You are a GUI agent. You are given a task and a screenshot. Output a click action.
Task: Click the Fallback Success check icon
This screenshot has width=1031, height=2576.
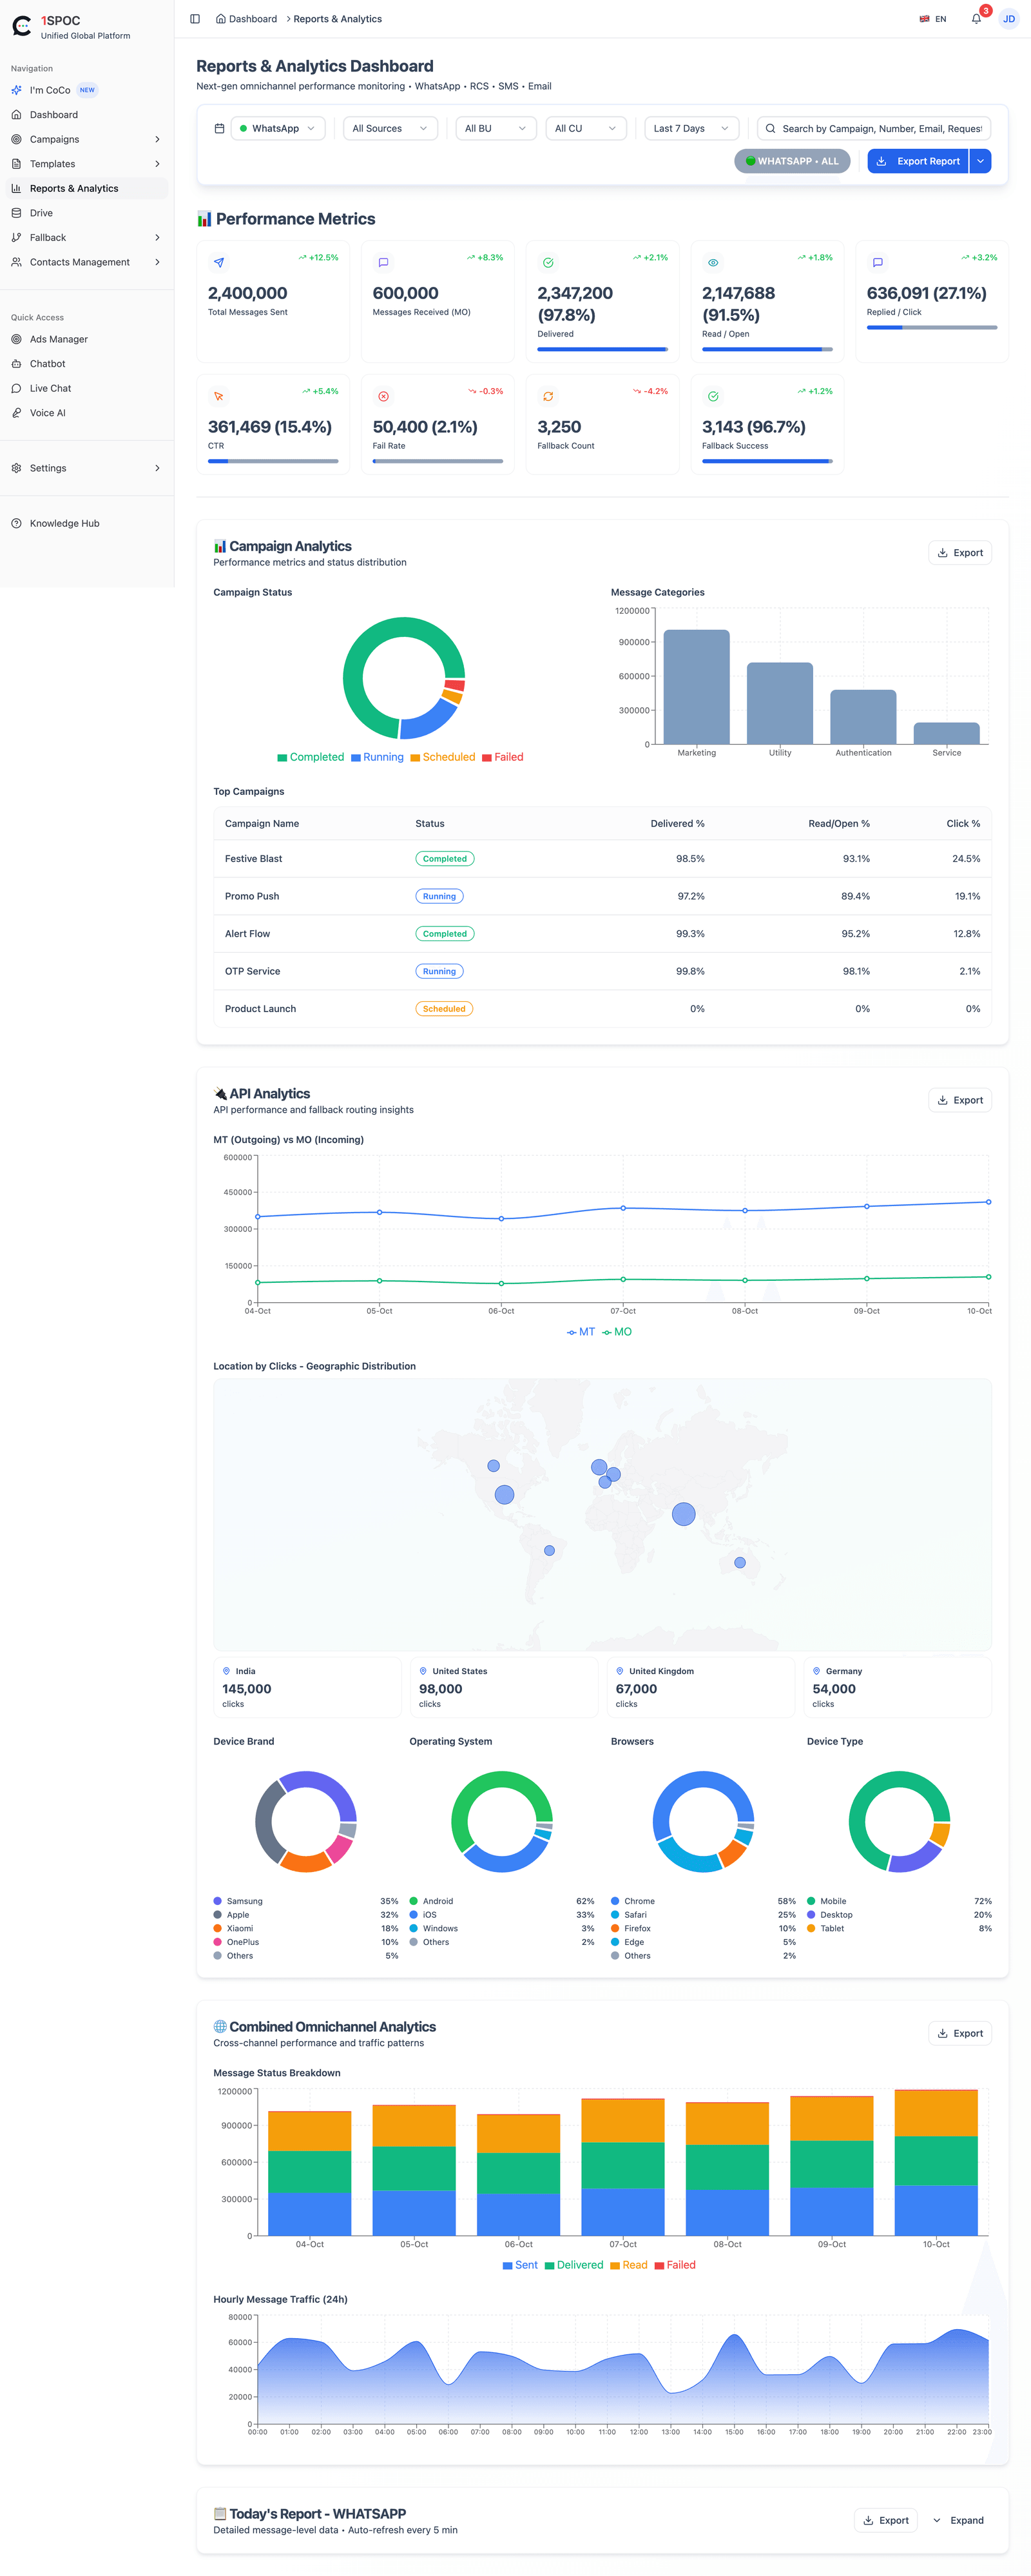[713, 396]
